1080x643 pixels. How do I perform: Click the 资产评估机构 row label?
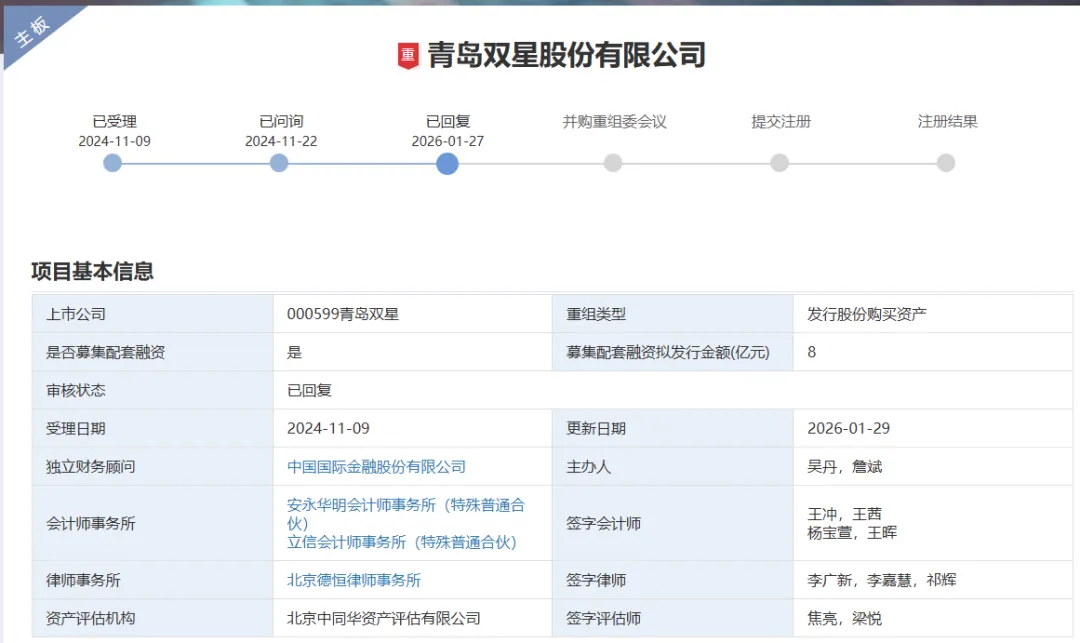(x=90, y=618)
